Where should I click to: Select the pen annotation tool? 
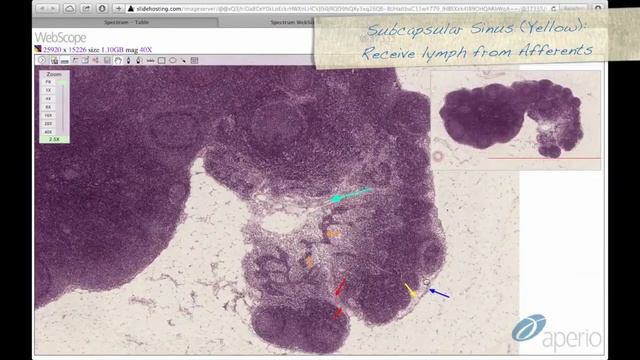click(128, 60)
